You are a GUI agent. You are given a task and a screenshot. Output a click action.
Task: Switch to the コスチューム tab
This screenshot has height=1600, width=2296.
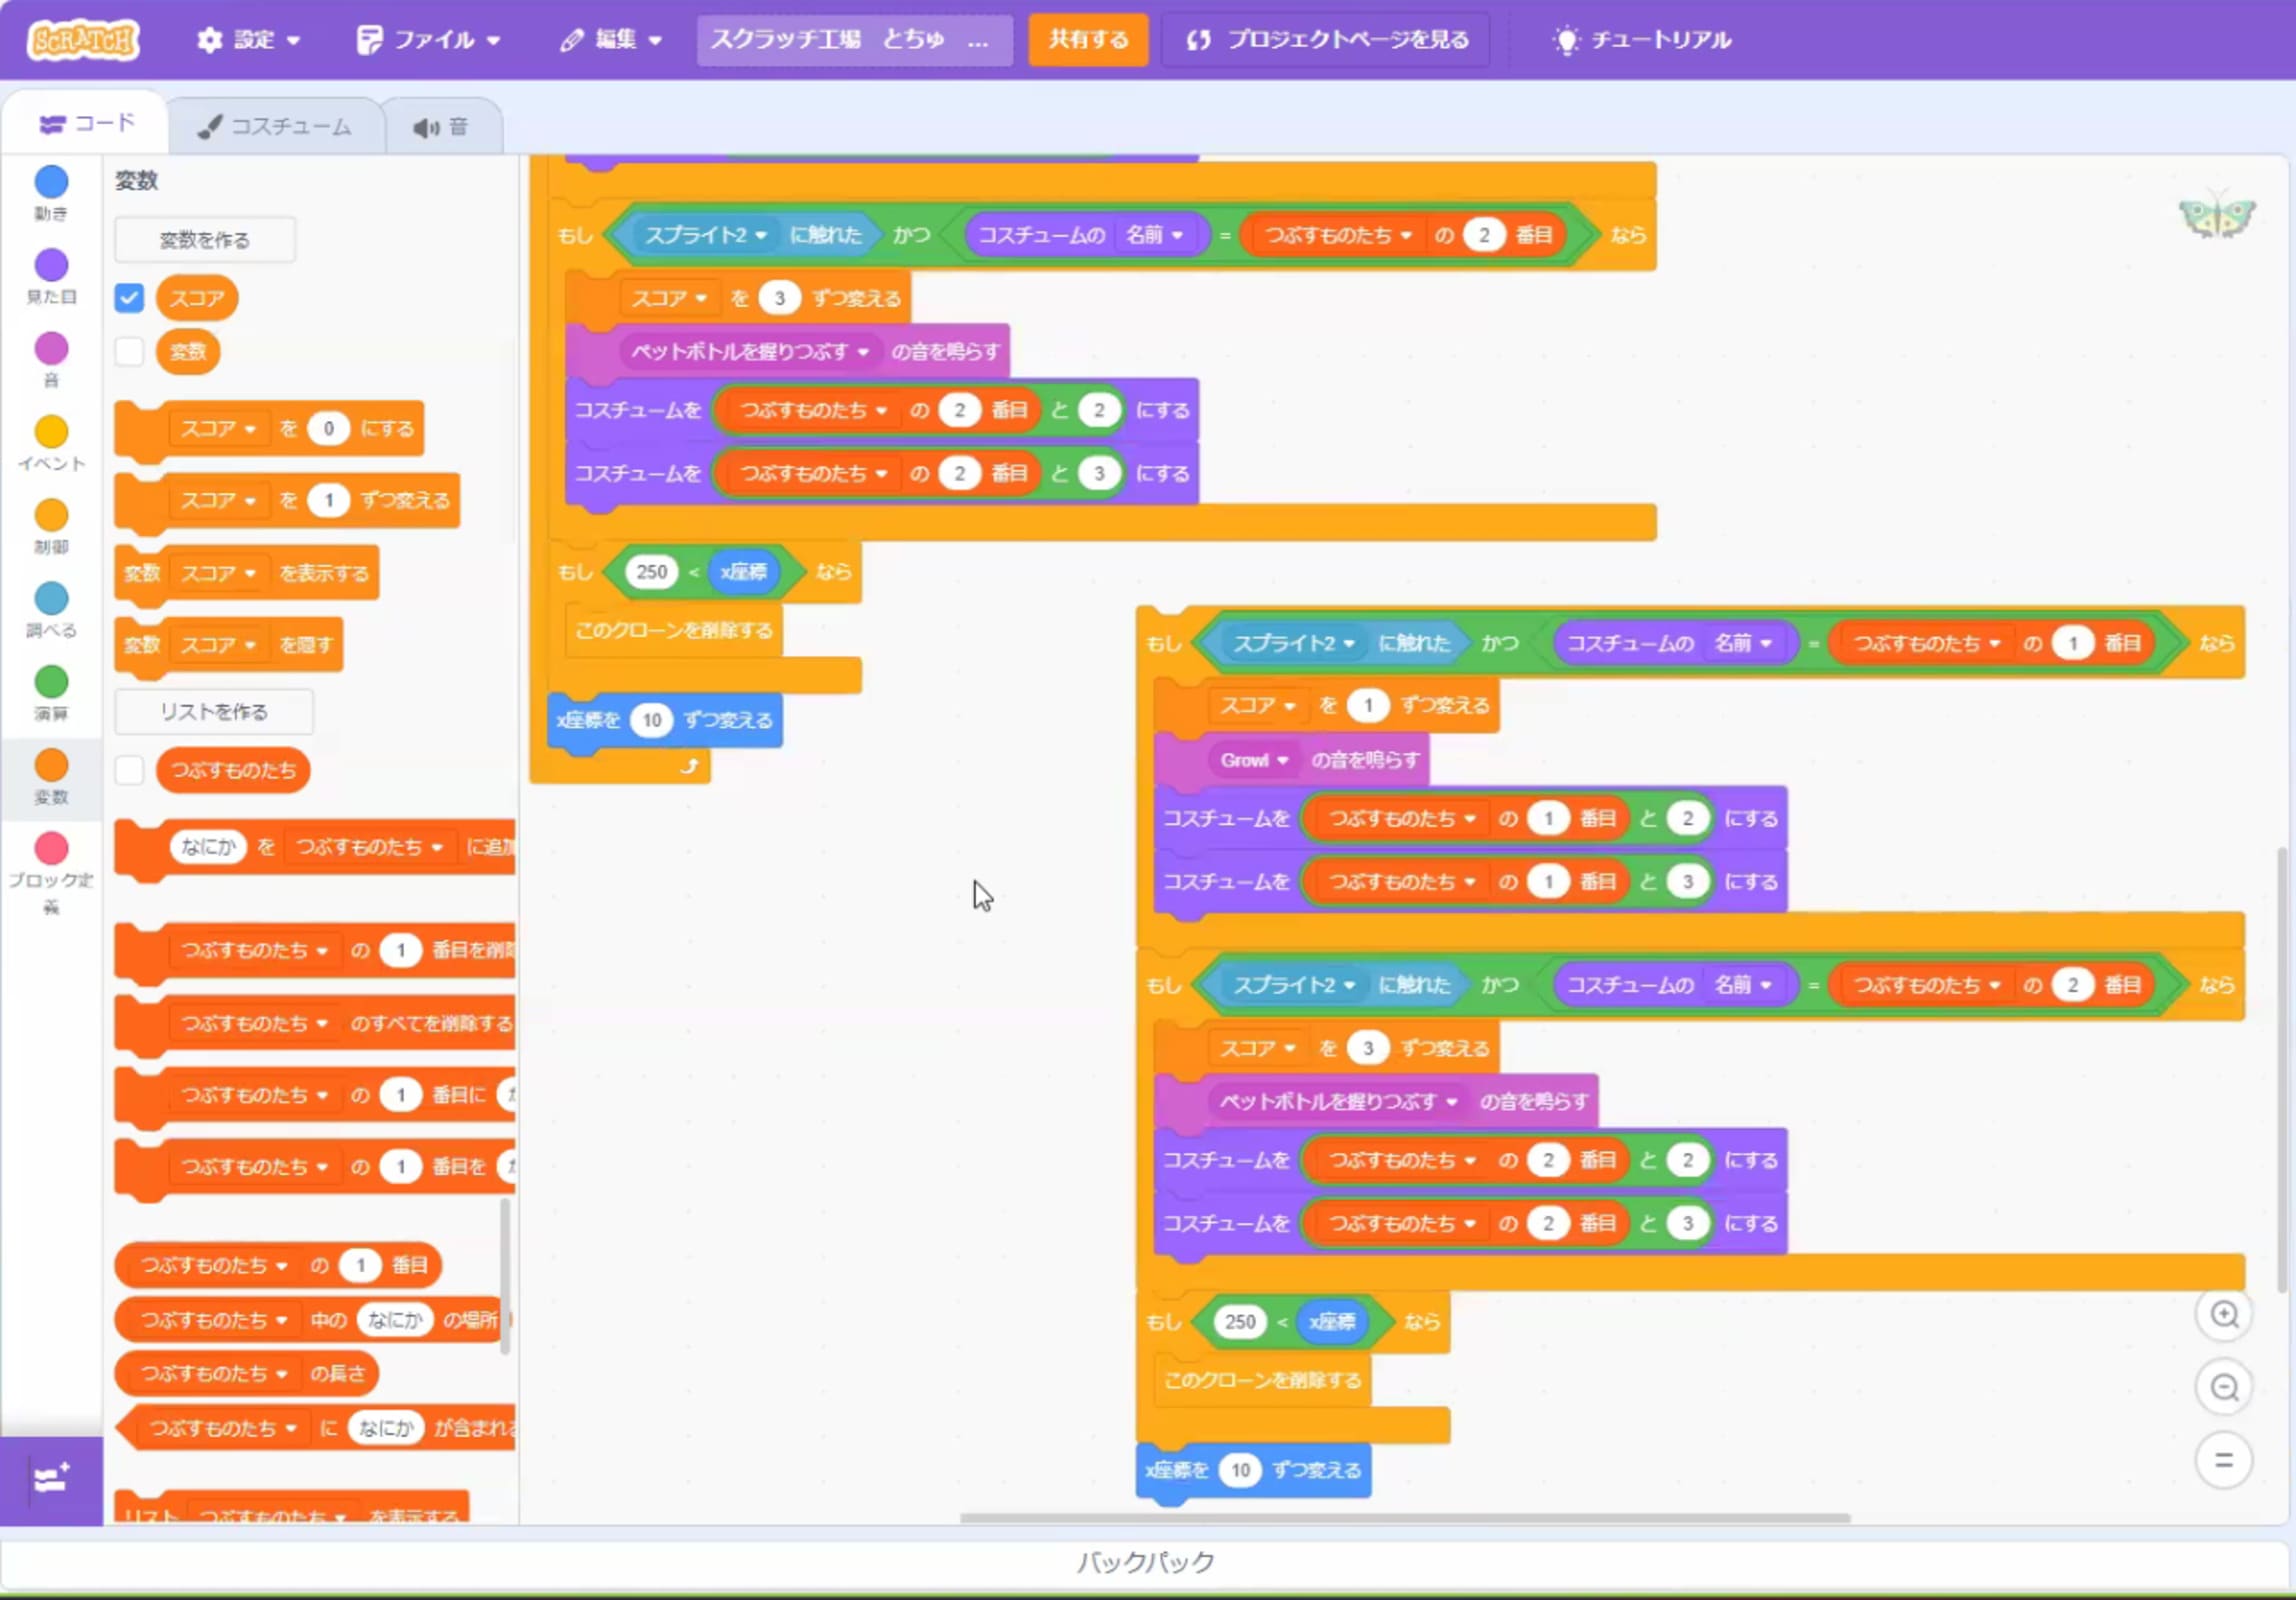(x=275, y=127)
